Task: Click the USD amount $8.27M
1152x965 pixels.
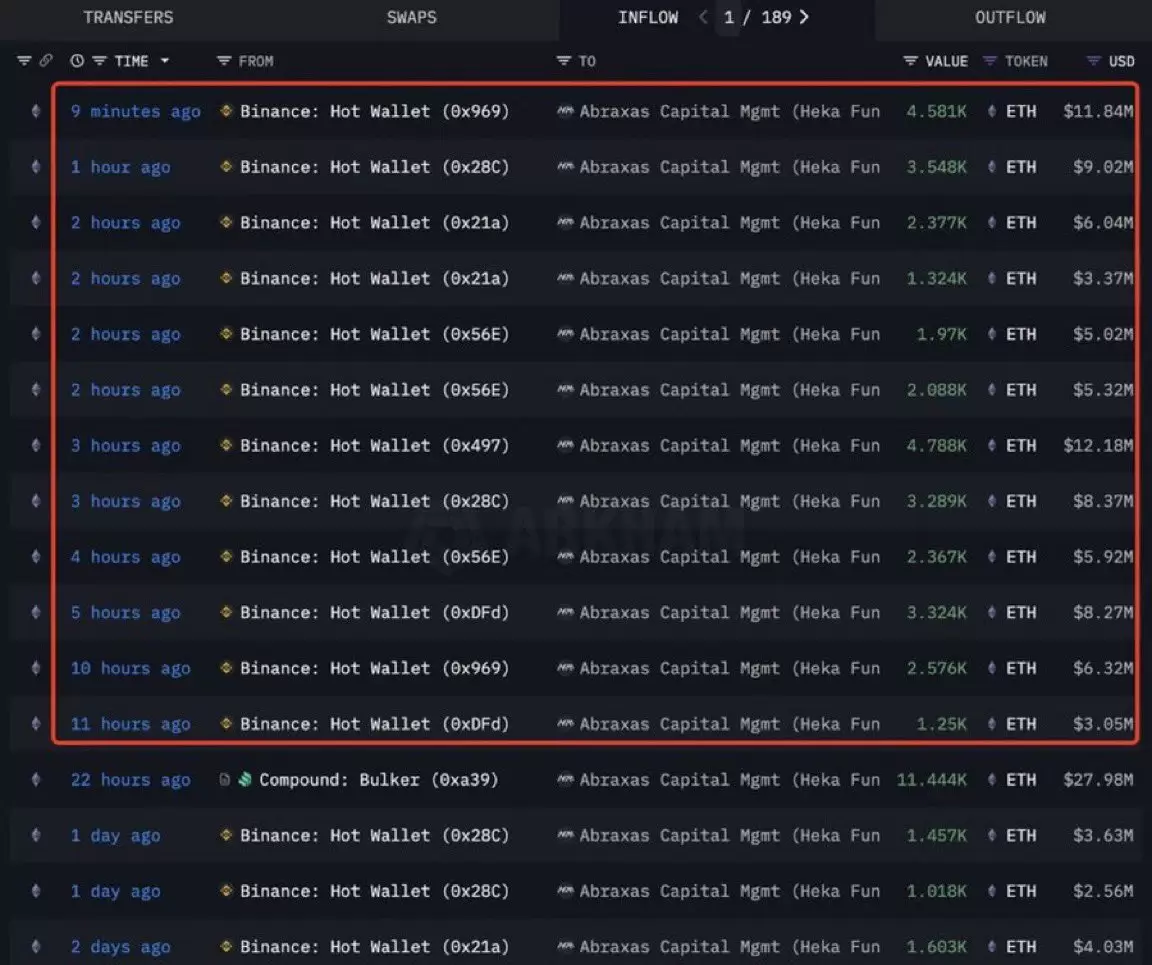Action: (x=1103, y=612)
